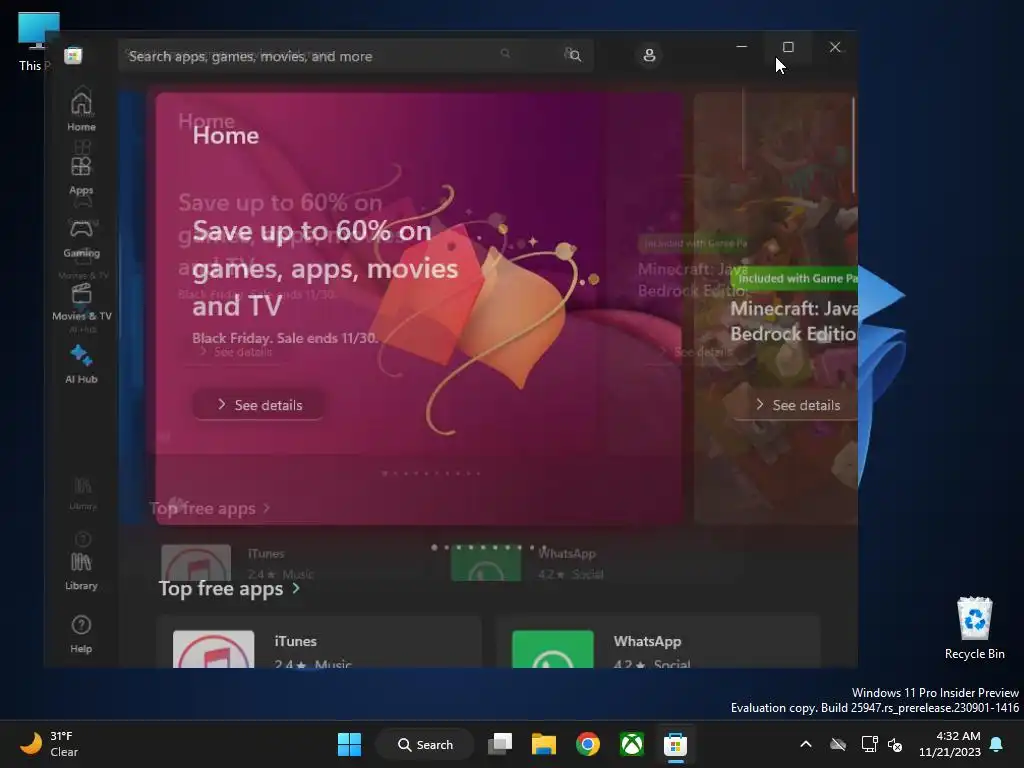
Task: Open Top free apps list link
Action: [x=221, y=588]
